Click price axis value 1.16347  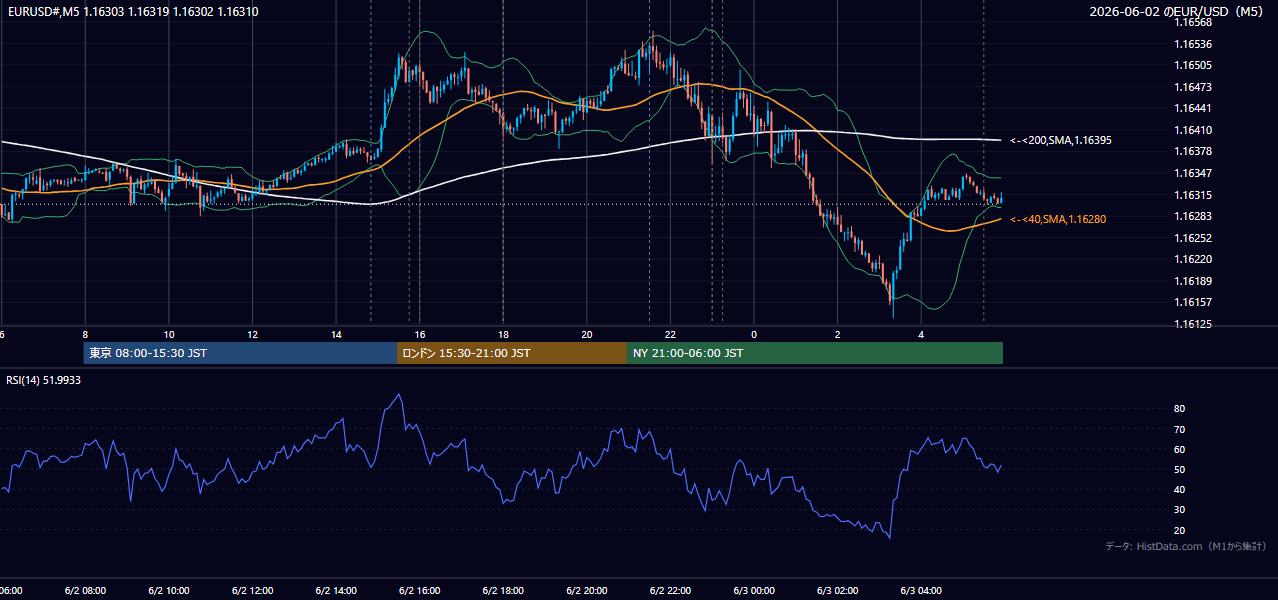[1192, 173]
